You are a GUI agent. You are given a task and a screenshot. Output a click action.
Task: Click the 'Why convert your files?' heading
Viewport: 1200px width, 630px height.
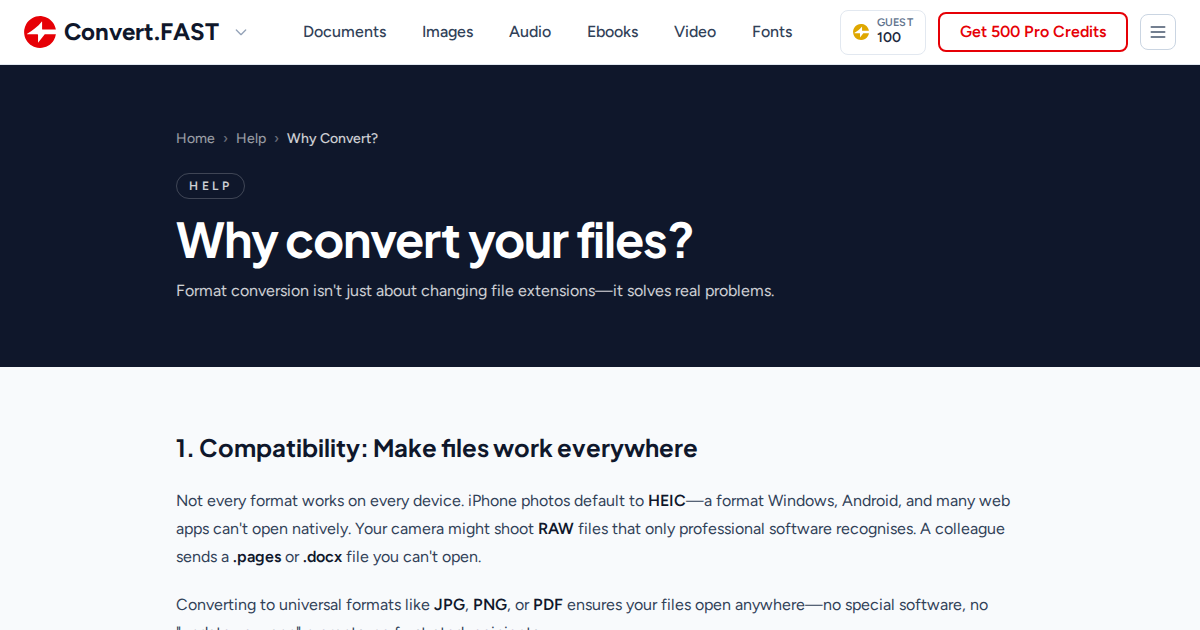[x=434, y=240]
